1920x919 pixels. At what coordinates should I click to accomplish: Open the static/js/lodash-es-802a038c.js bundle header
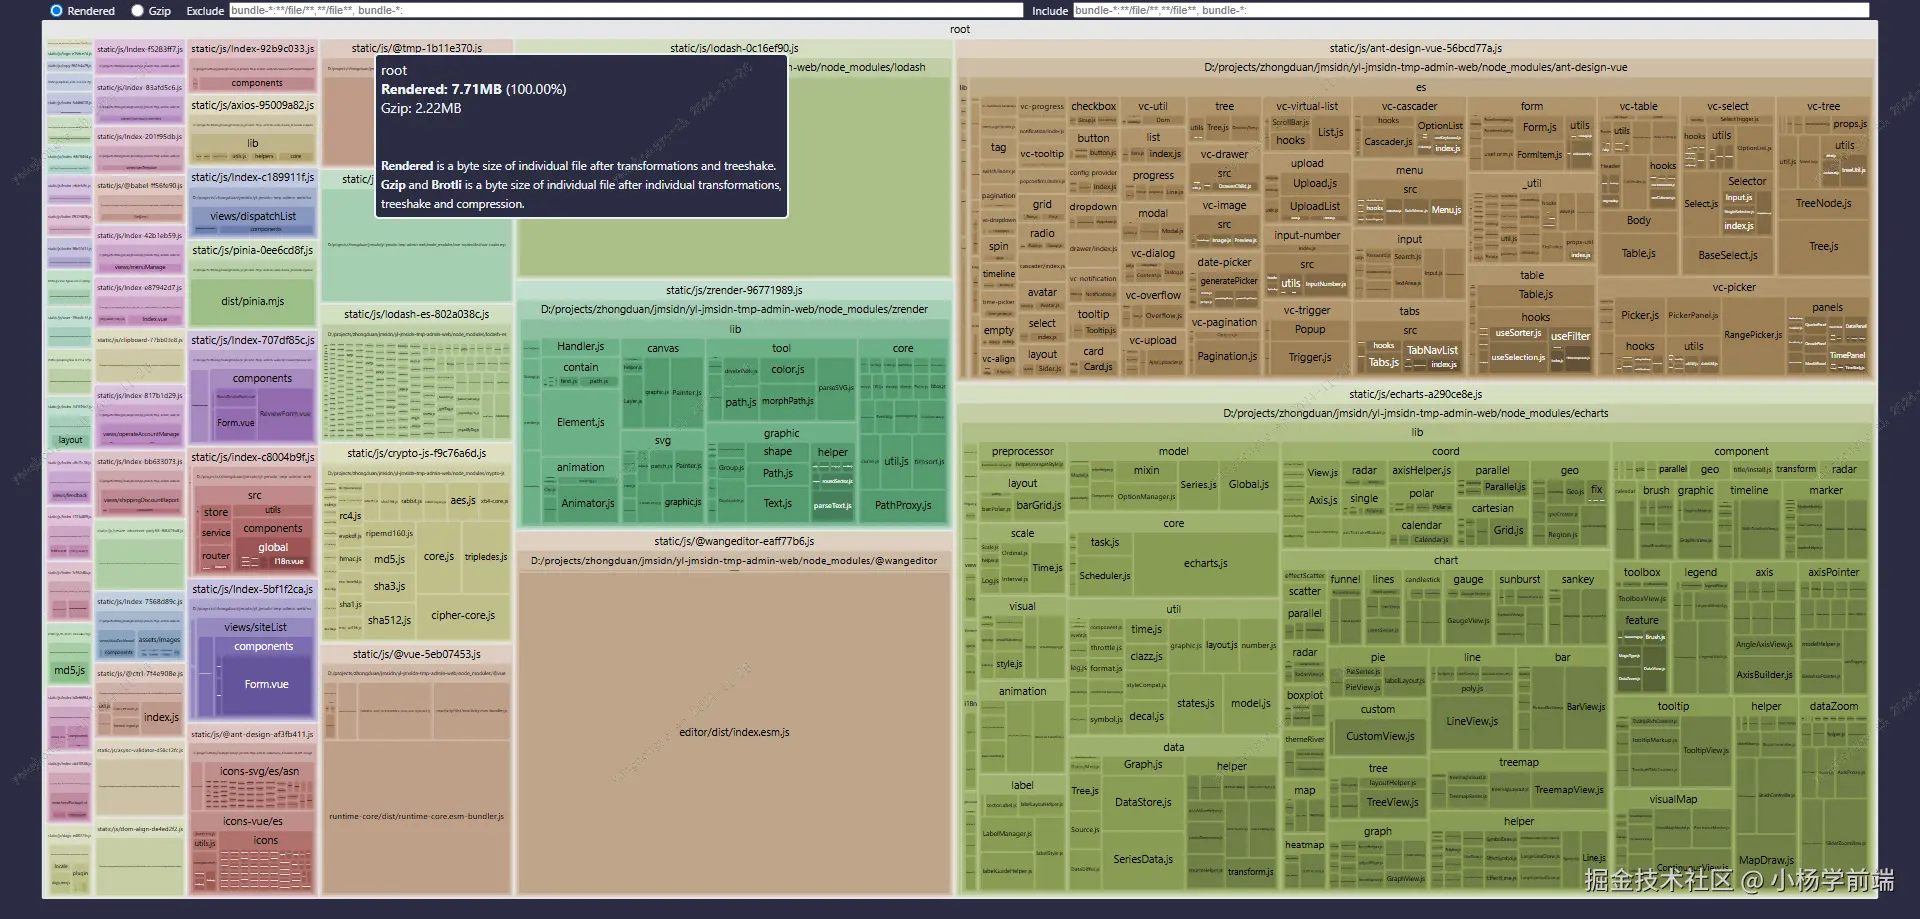417,314
